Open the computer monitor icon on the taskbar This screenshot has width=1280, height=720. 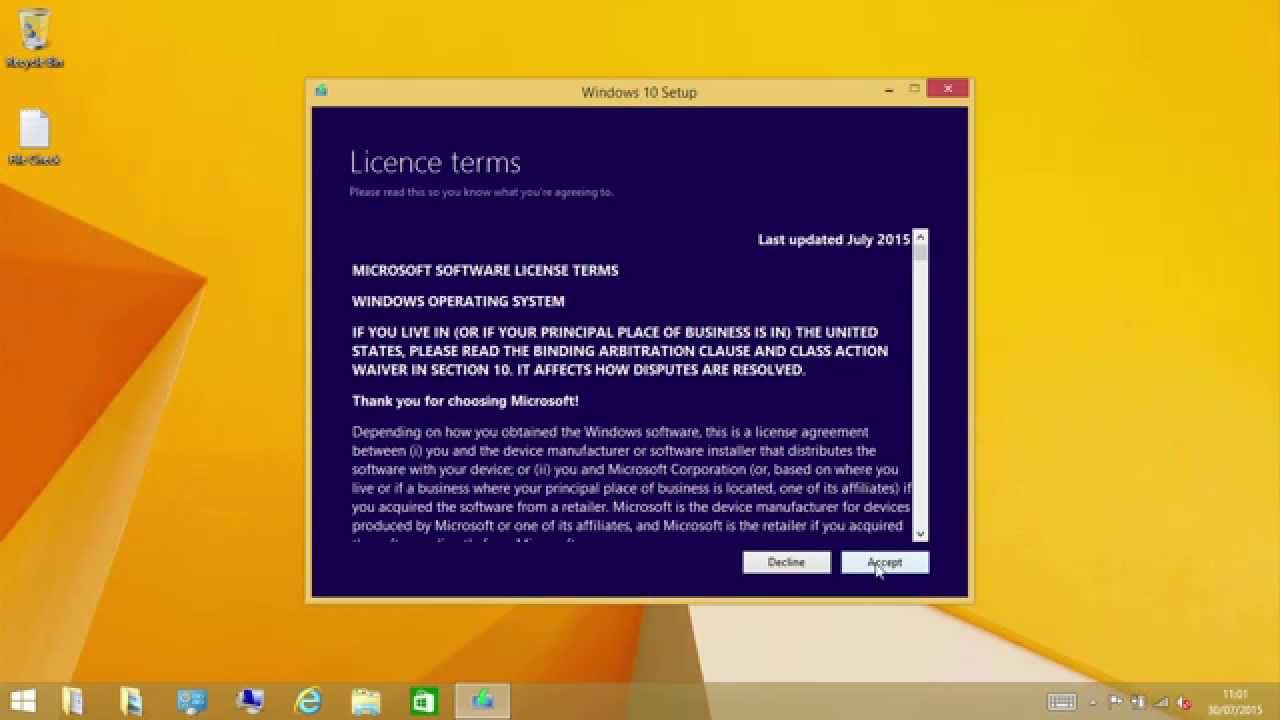coord(248,701)
